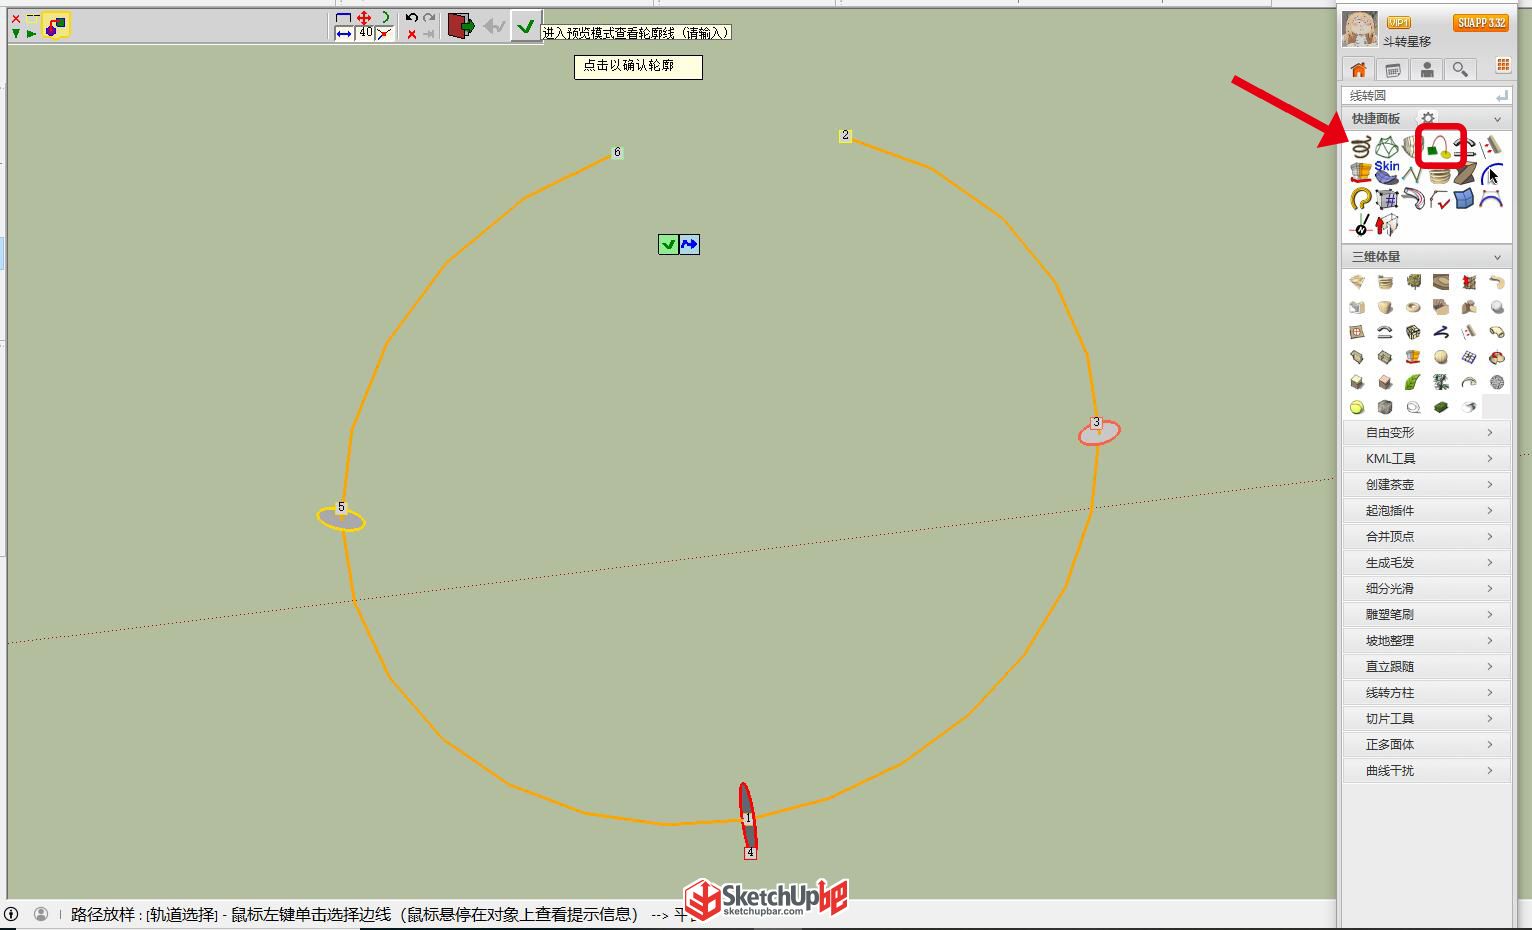Screen dimensions: 1532x930
Task: Click the green checkmark validate button in top toolbar
Action: pyautogui.click(x=526, y=26)
